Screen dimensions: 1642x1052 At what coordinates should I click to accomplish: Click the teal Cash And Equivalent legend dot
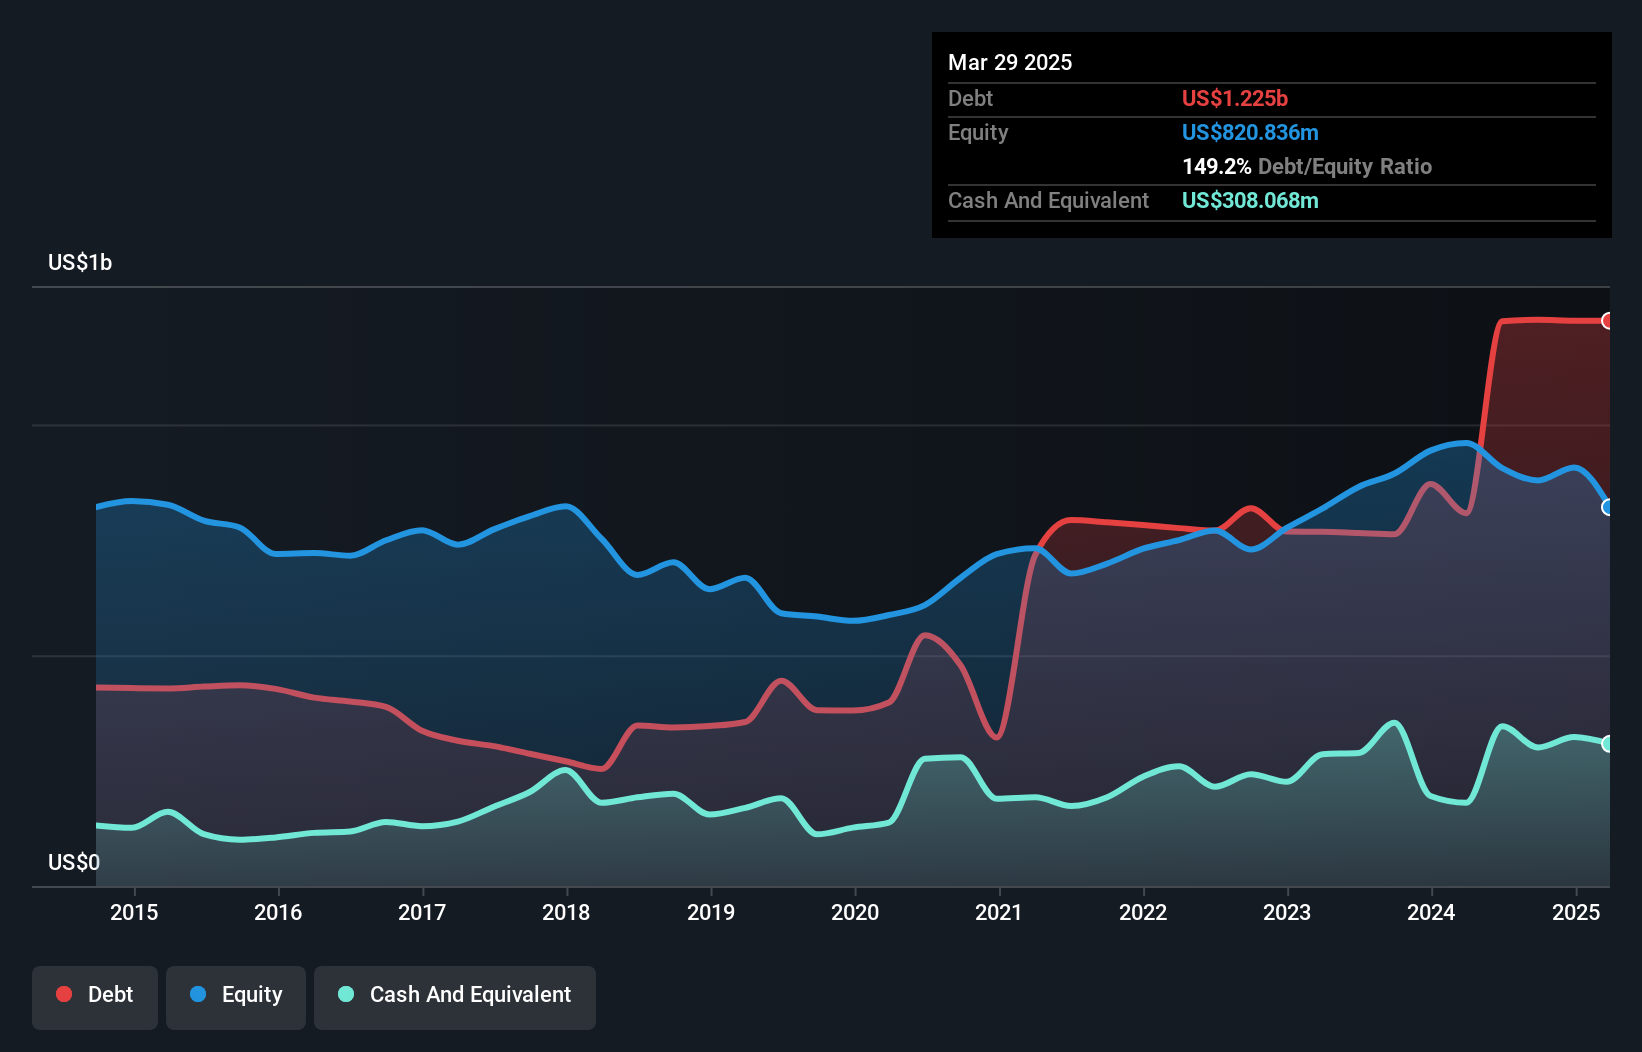344,994
